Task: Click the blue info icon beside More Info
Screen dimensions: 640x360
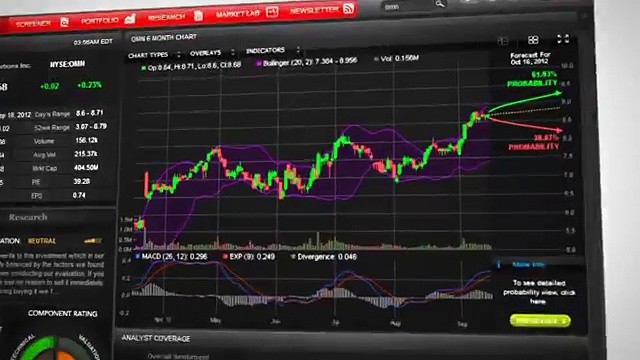Action: (x=499, y=264)
